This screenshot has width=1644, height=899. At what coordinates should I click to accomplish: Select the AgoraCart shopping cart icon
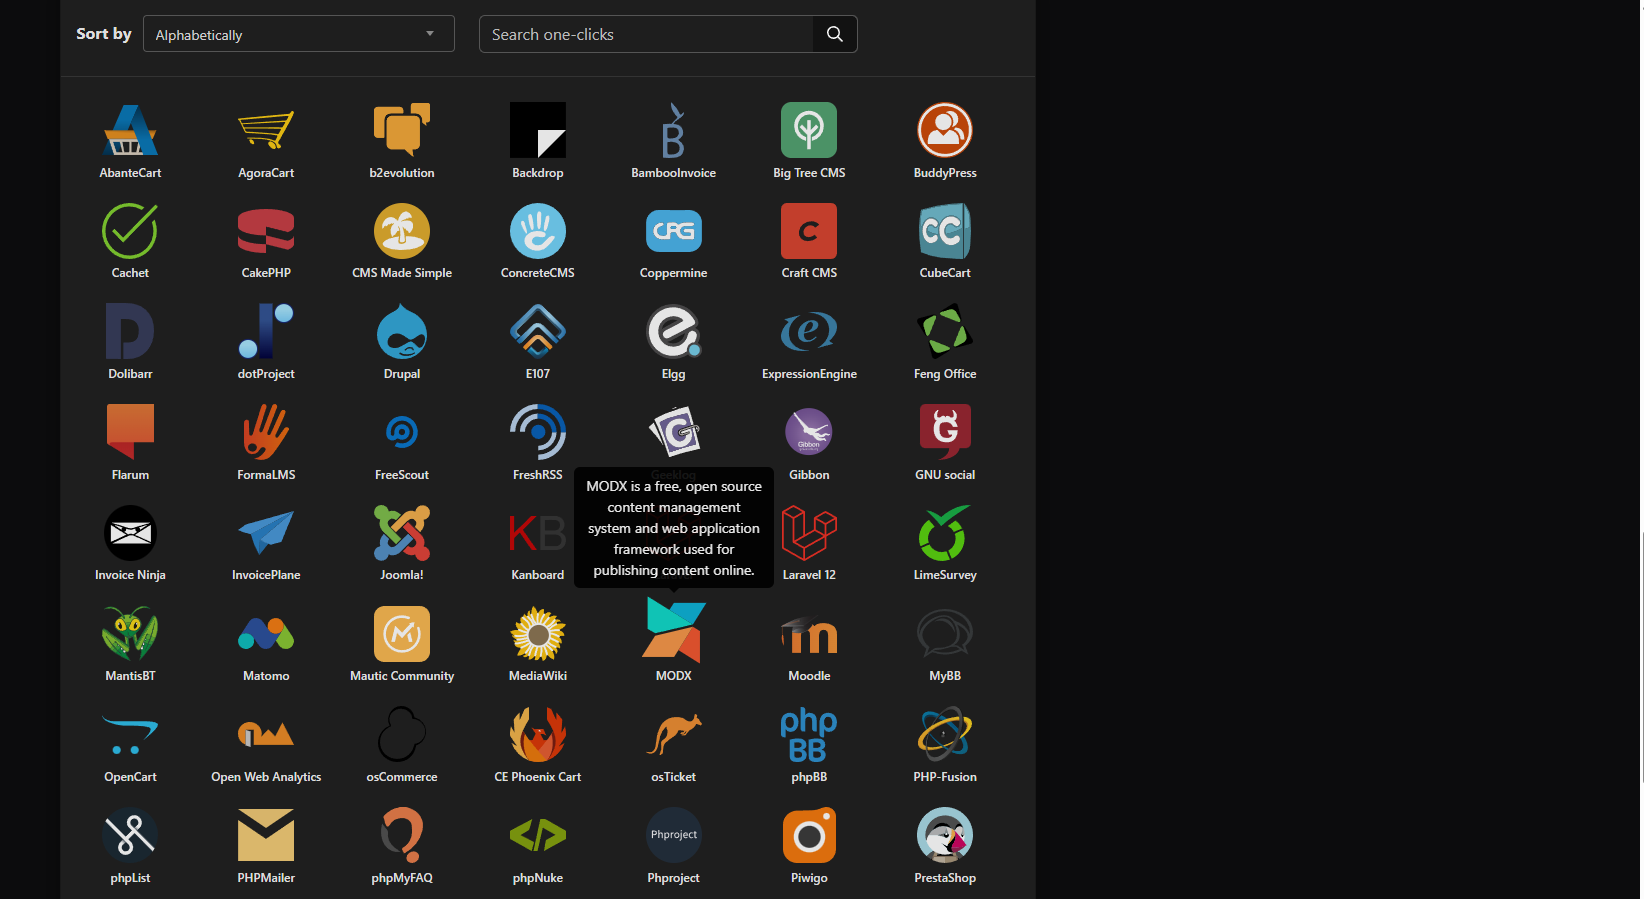pos(266,130)
